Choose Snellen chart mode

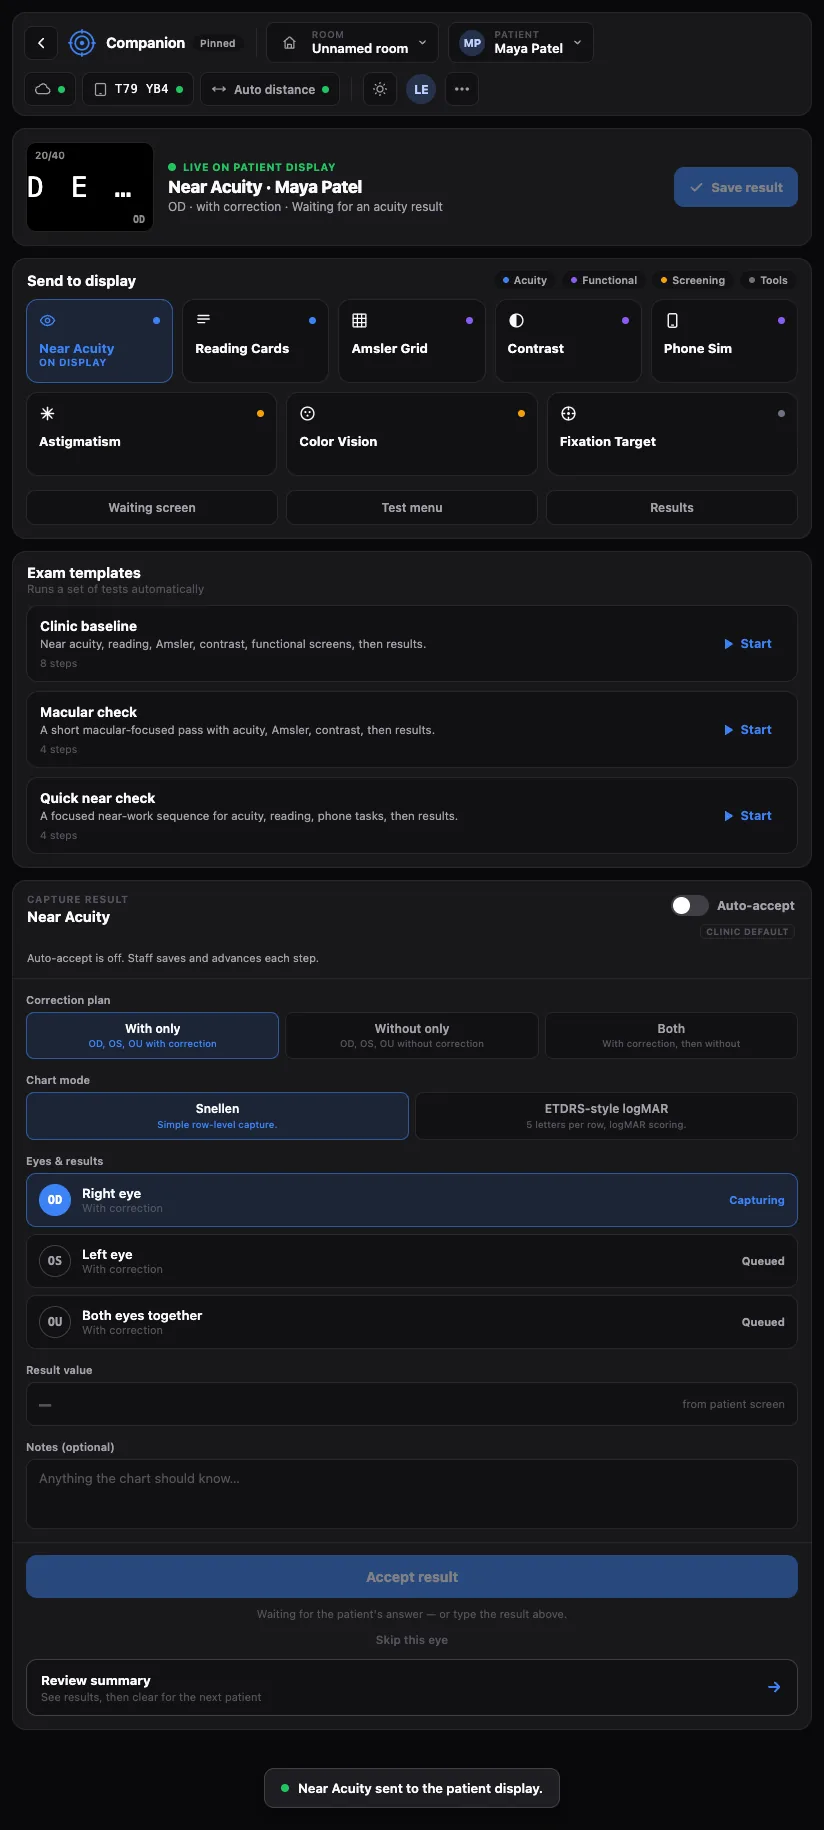point(217,1116)
